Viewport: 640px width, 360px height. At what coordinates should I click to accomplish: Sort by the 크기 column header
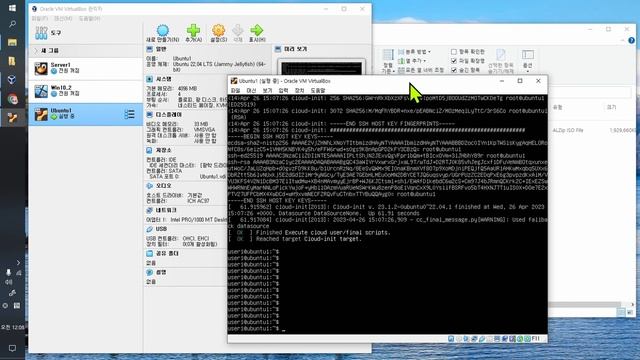pyautogui.click(x=611, y=107)
